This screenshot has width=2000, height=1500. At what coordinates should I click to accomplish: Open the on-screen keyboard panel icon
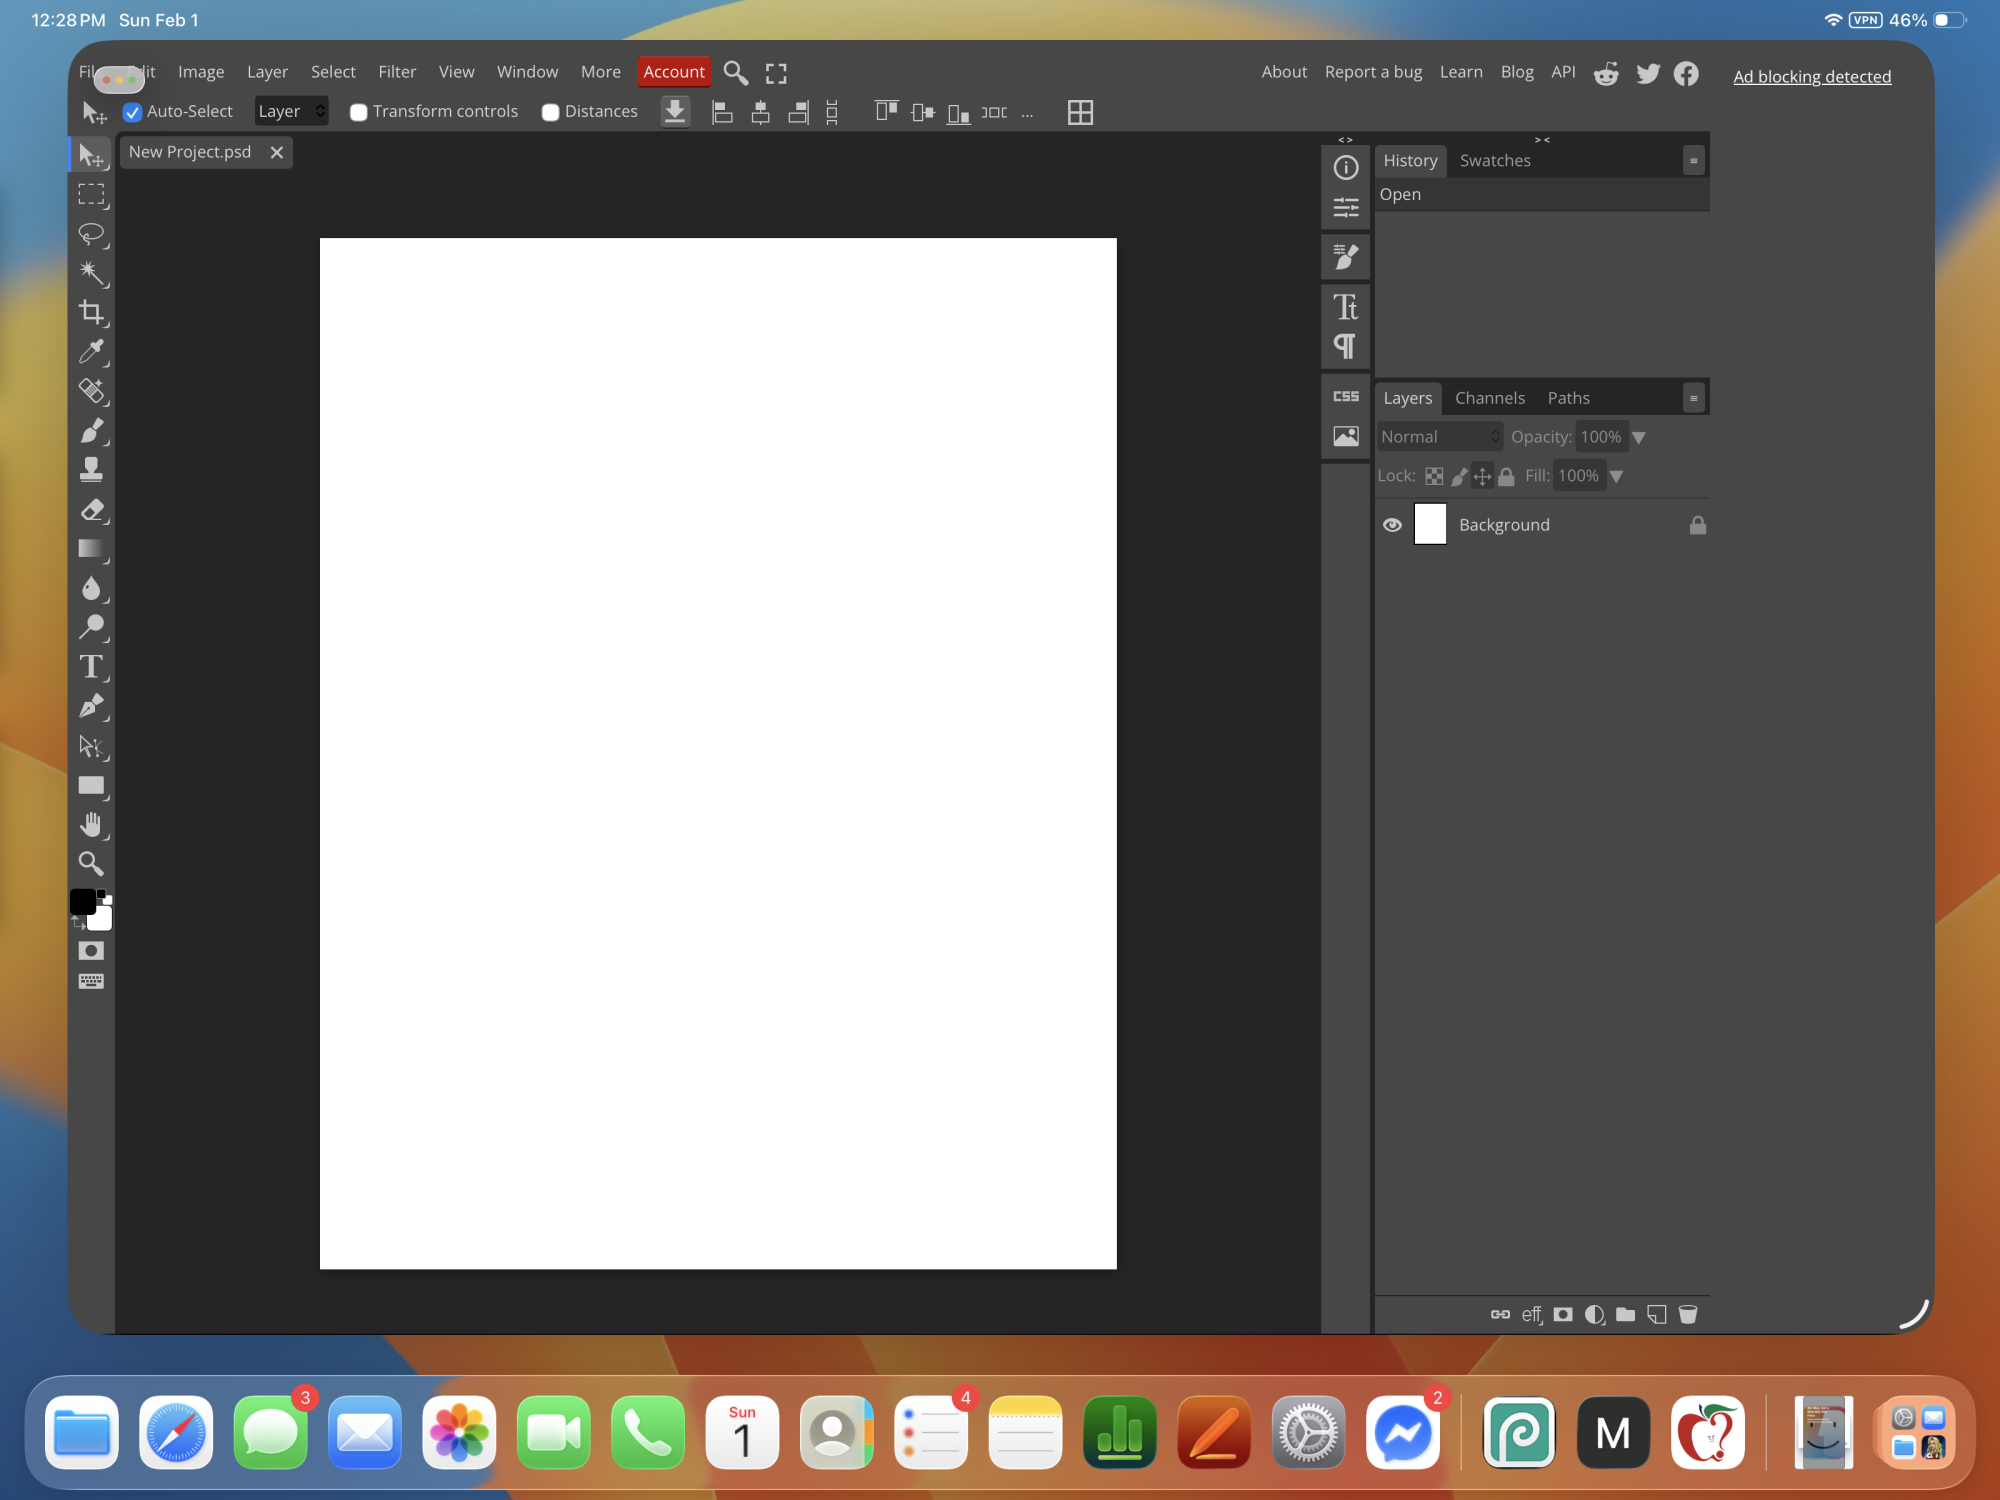91,981
